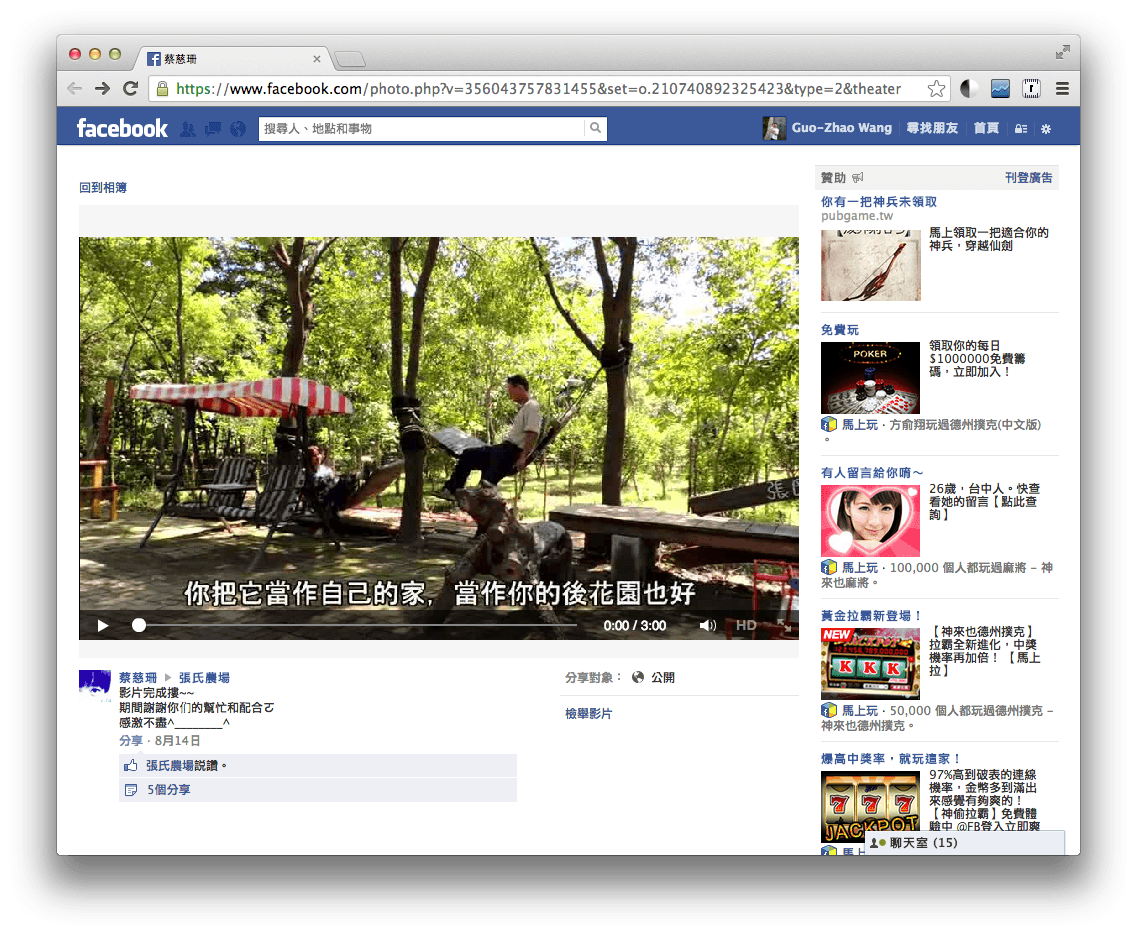
Task: Open the privacy shortcuts lock dropdown
Action: point(1020,129)
